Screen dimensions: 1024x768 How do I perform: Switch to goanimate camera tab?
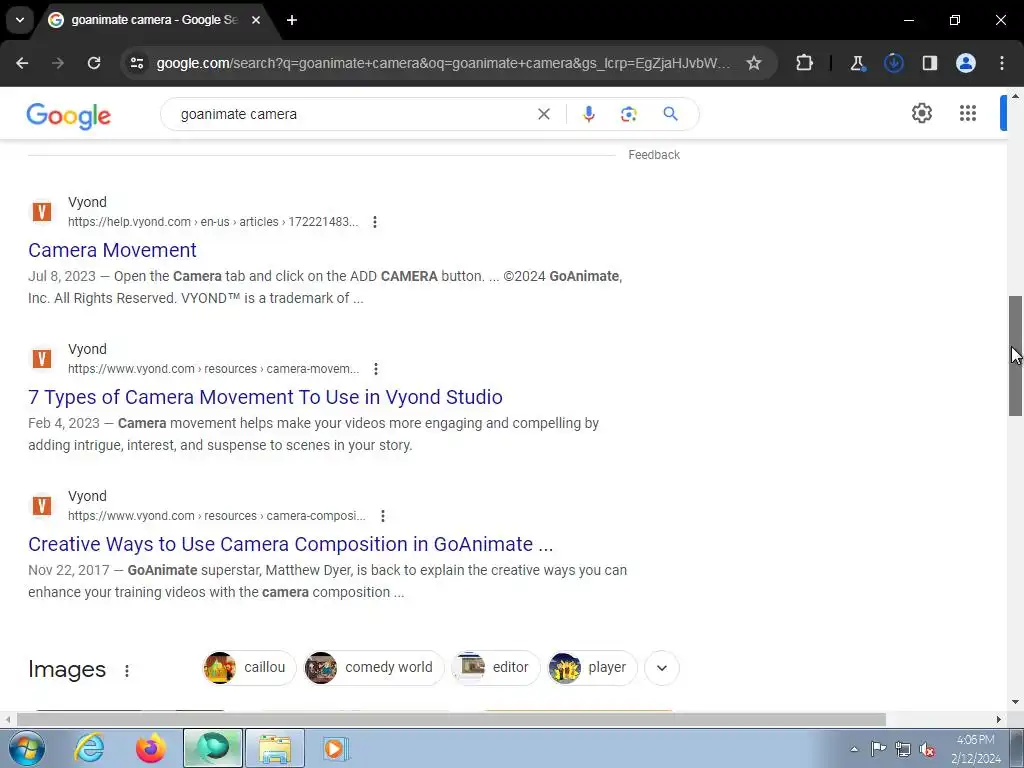pyautogui.click(x=155, y=20)
